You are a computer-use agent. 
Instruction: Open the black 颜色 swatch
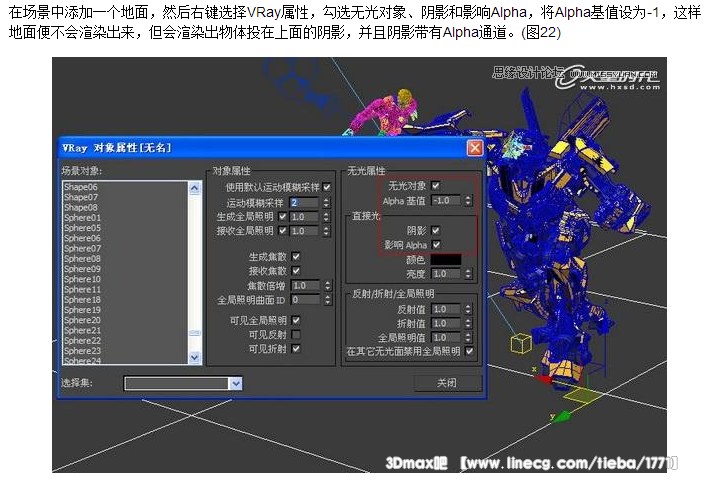pyautogui.click(x=446, y=260)
